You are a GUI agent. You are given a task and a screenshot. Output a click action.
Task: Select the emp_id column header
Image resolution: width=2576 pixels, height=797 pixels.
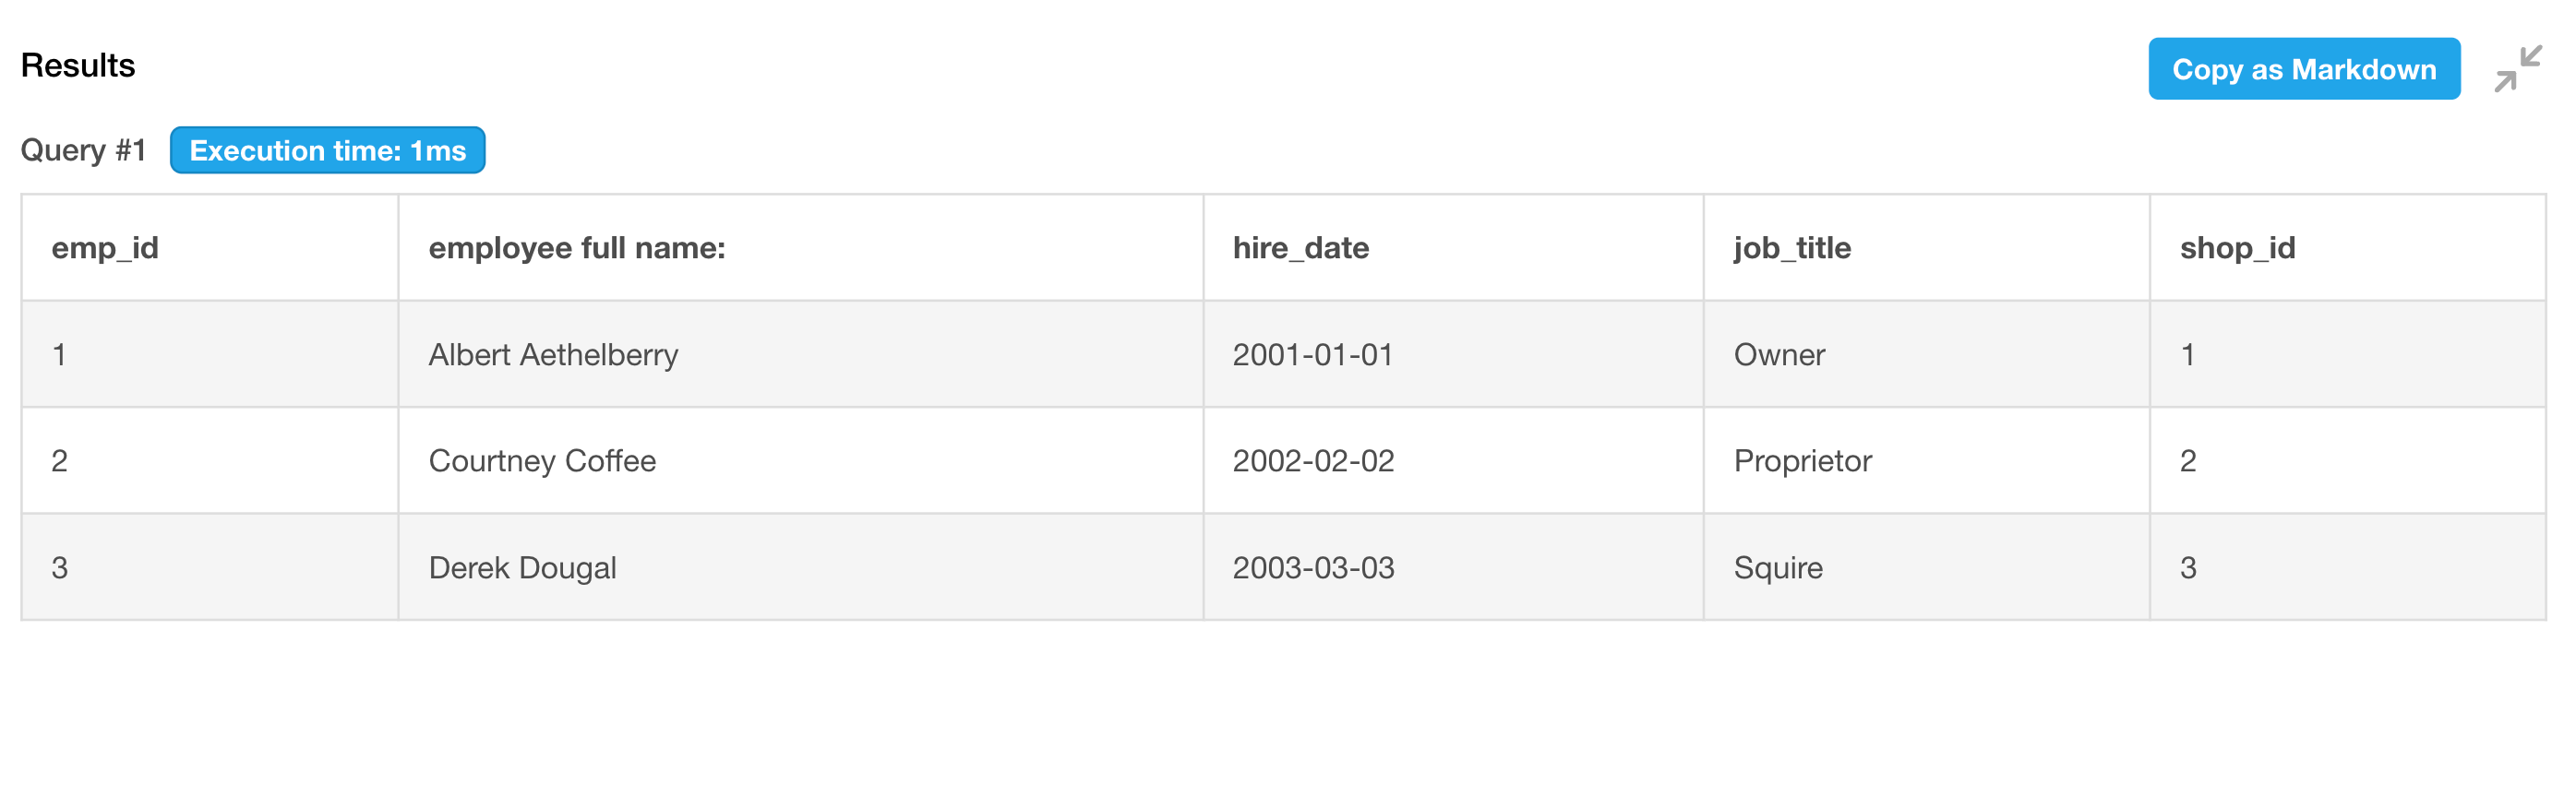[210, 248]
